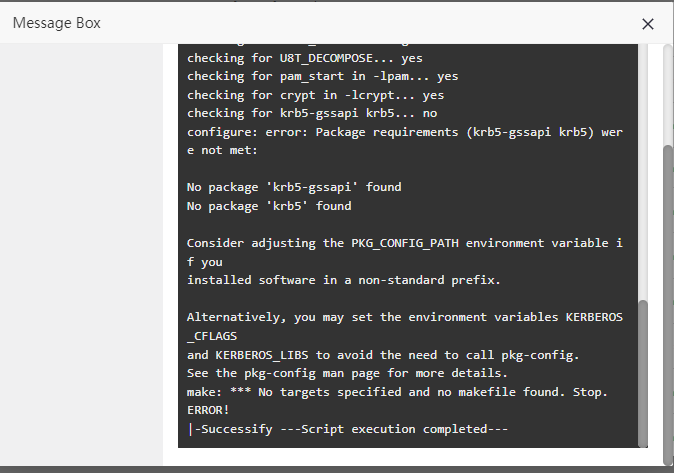Click the 'configure: error: Package requirements' line
The image size is (674, 473).
click(404, 131)
